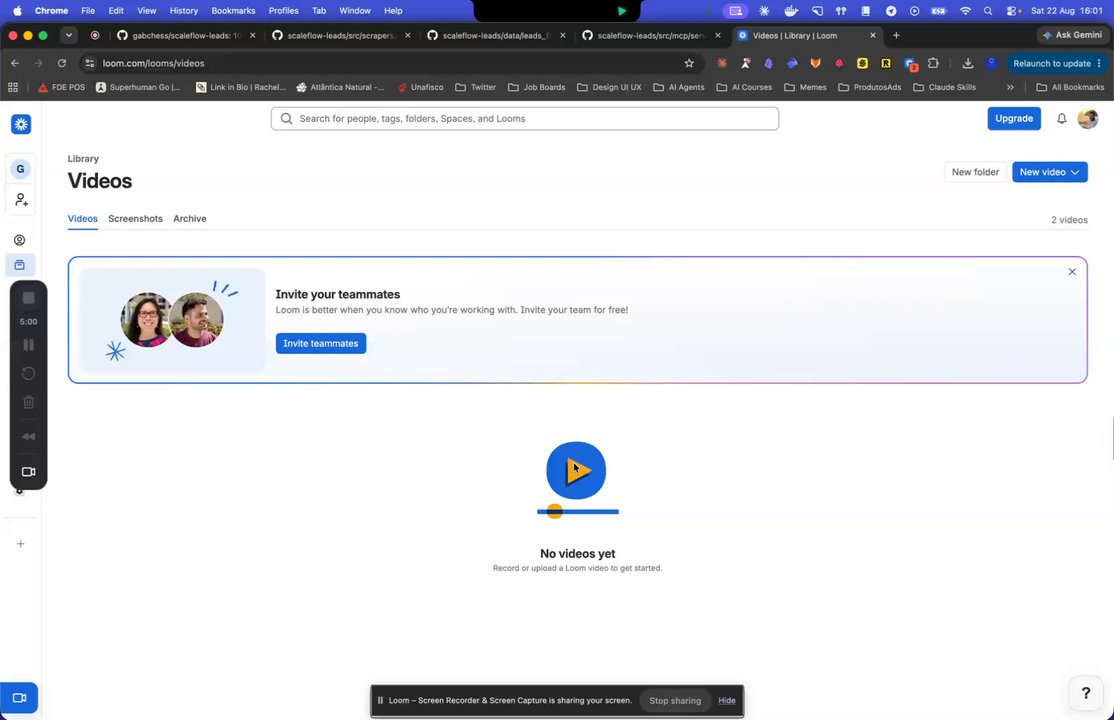Select the Library sidebar icon
1114x720 pixels.
click(20, 265)
